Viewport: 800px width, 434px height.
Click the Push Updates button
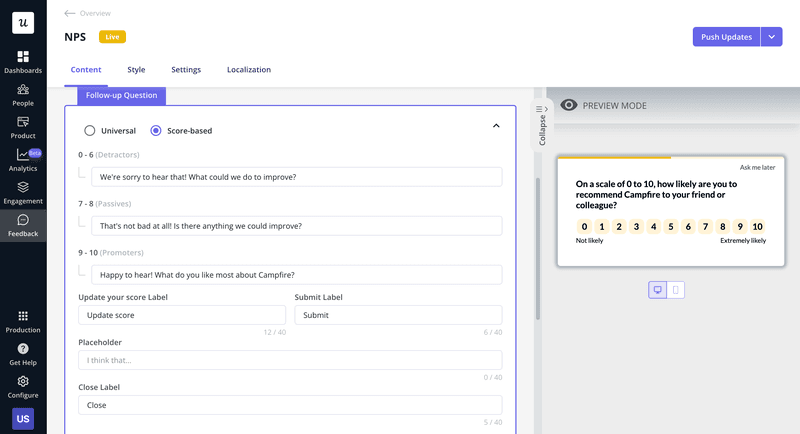coord(726,37)
